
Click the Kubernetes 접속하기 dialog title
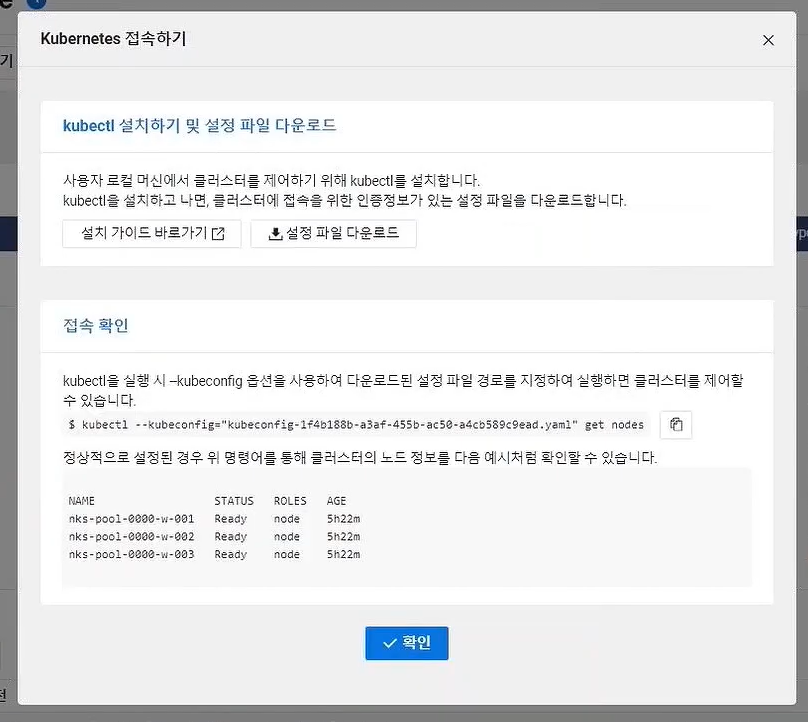[x=113, y=39]
